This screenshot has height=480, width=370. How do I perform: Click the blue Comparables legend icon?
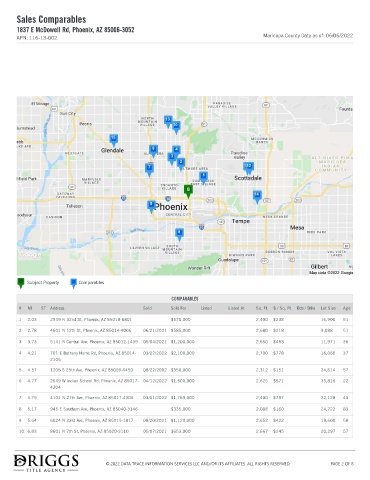[x=73, y=283]
